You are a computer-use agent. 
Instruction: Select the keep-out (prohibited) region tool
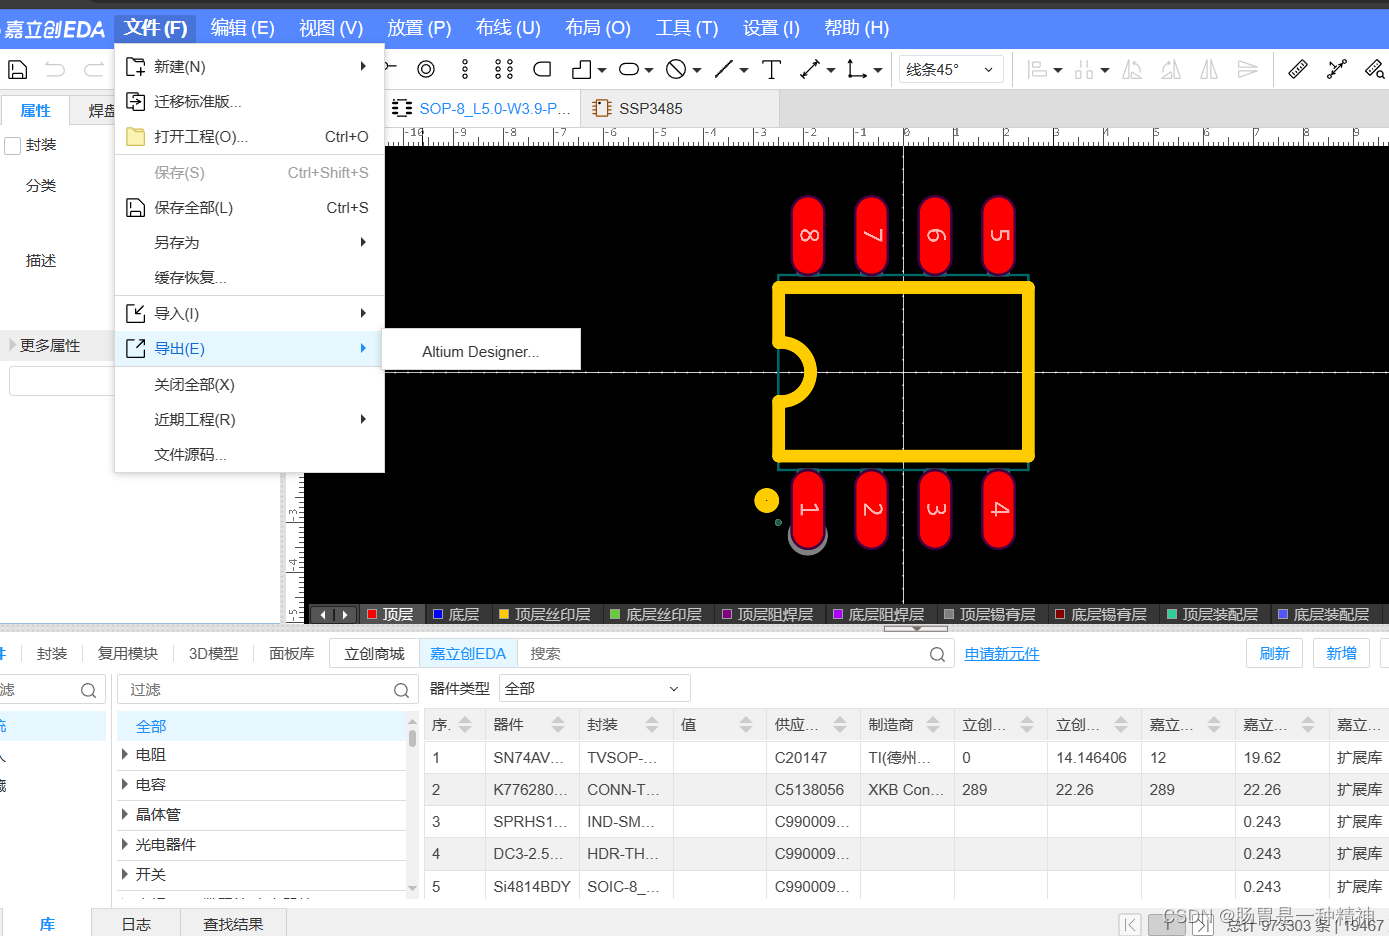click(x=677, y=69)
